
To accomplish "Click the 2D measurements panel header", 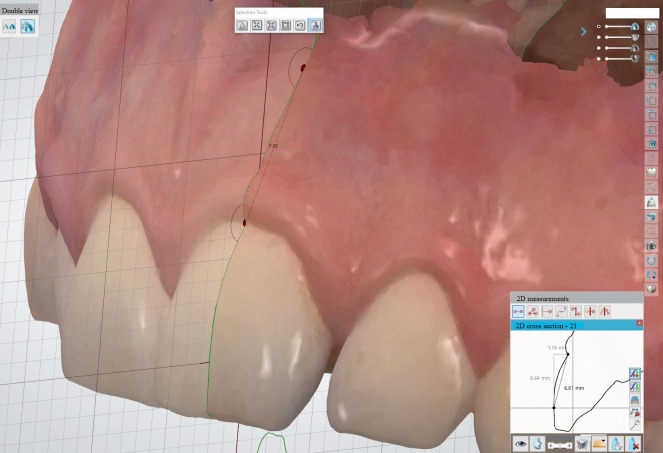I will [577, 299].
